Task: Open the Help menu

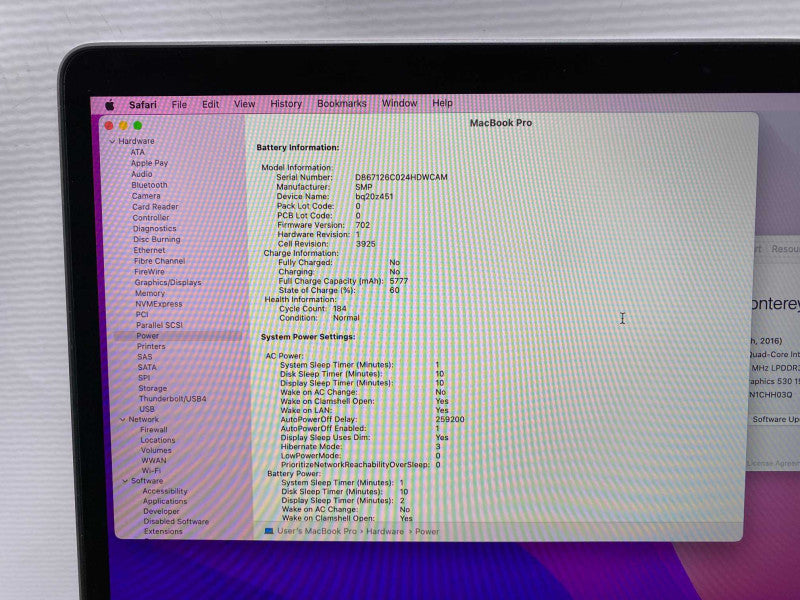Action: click(442, 103)
